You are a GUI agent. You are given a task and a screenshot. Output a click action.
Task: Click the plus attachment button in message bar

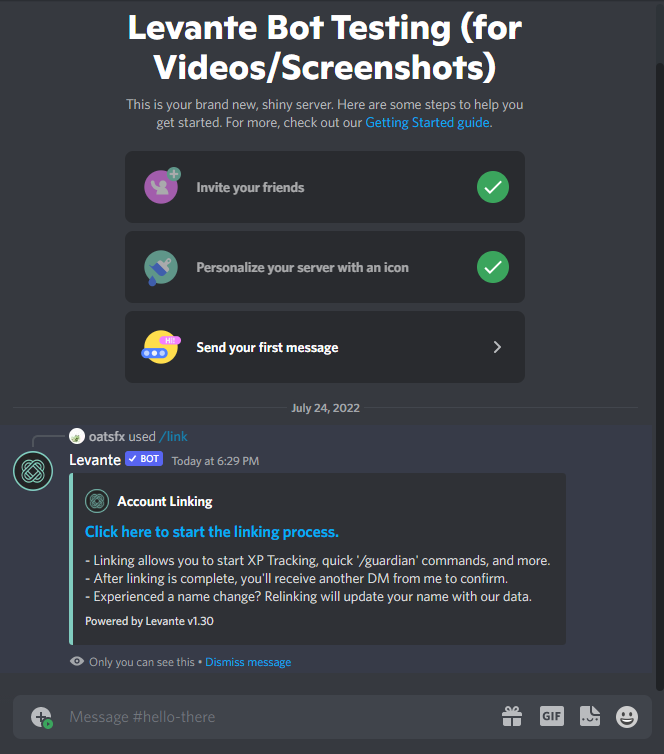tap(41, 717)
